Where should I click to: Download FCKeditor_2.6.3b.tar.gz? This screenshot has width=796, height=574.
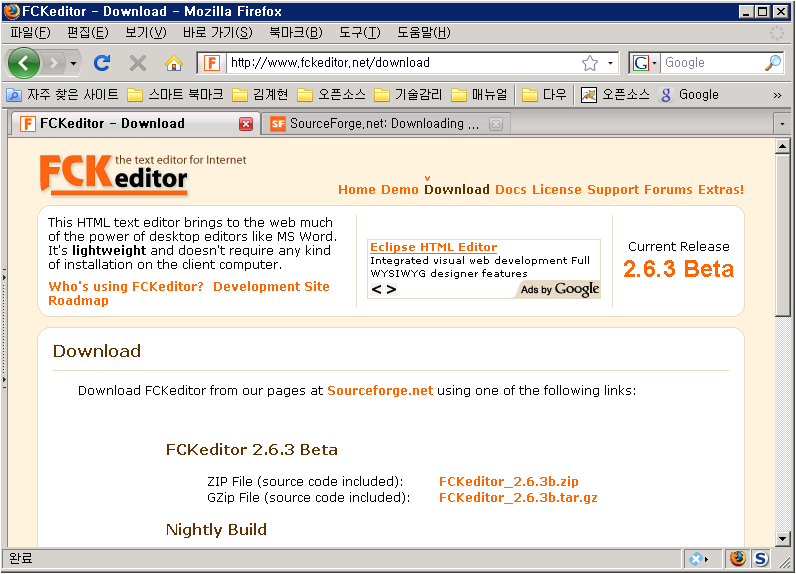(518, 498)
